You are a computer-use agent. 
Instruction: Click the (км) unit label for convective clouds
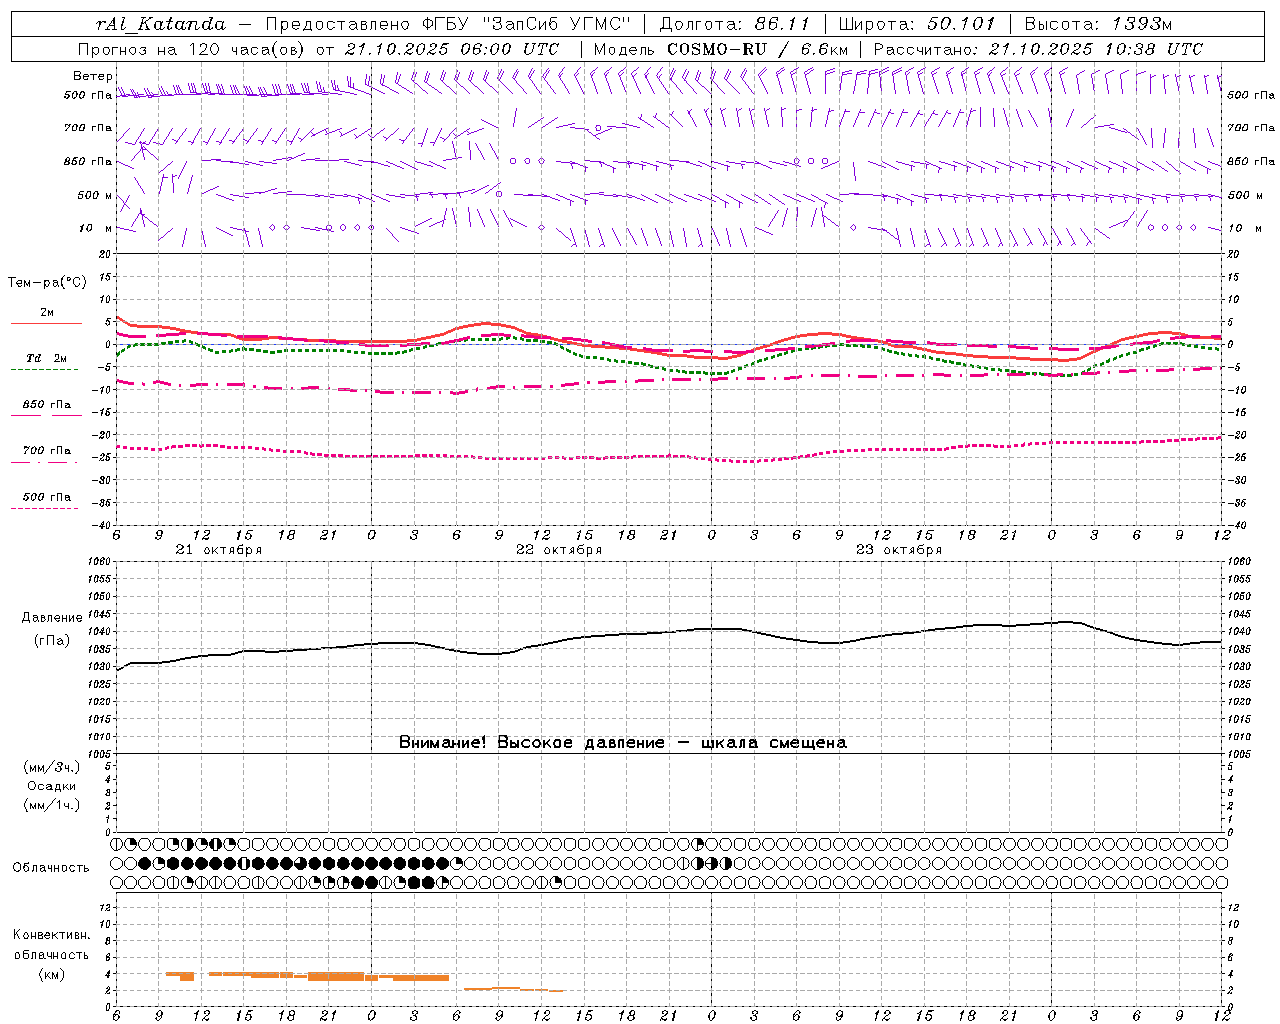[x=52, y=974]
